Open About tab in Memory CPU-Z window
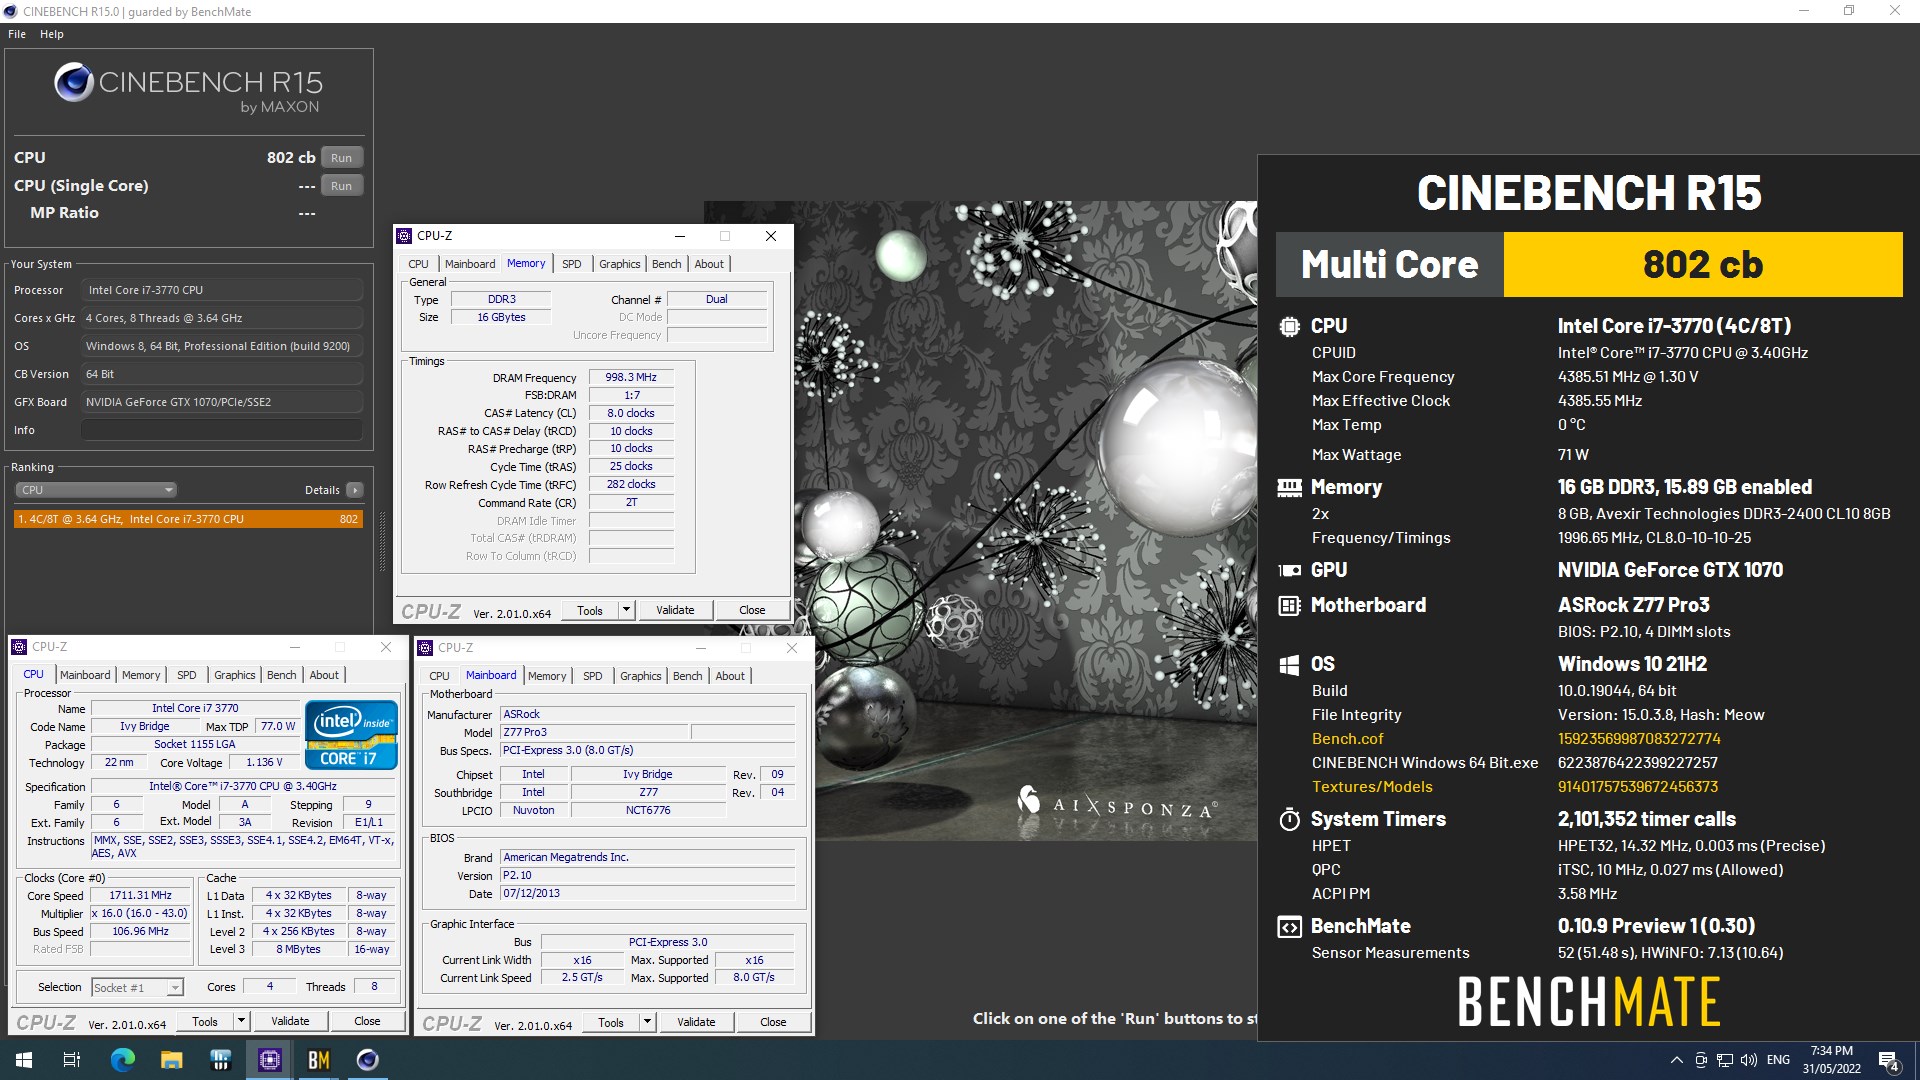Screen dimensions: 1920x1080 click(x=709, y=264)
